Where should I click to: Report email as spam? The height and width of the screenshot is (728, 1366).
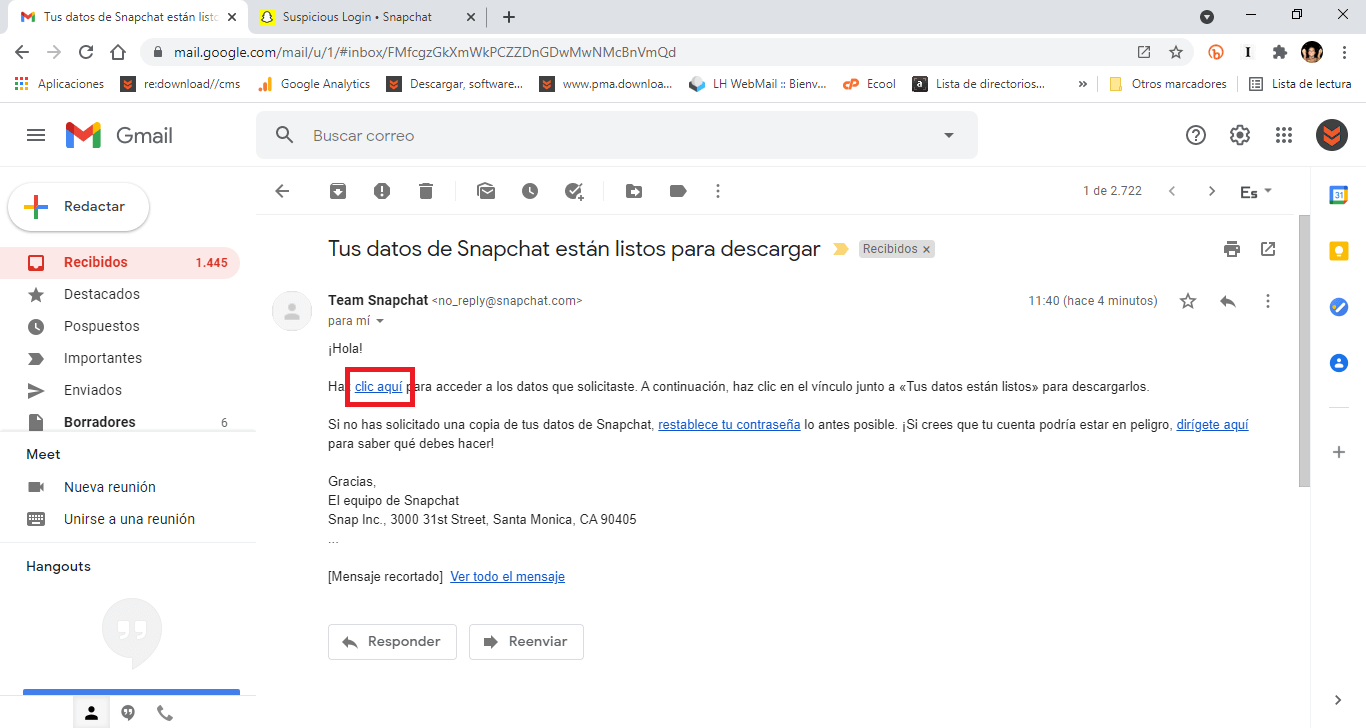[x=382, y=191]
